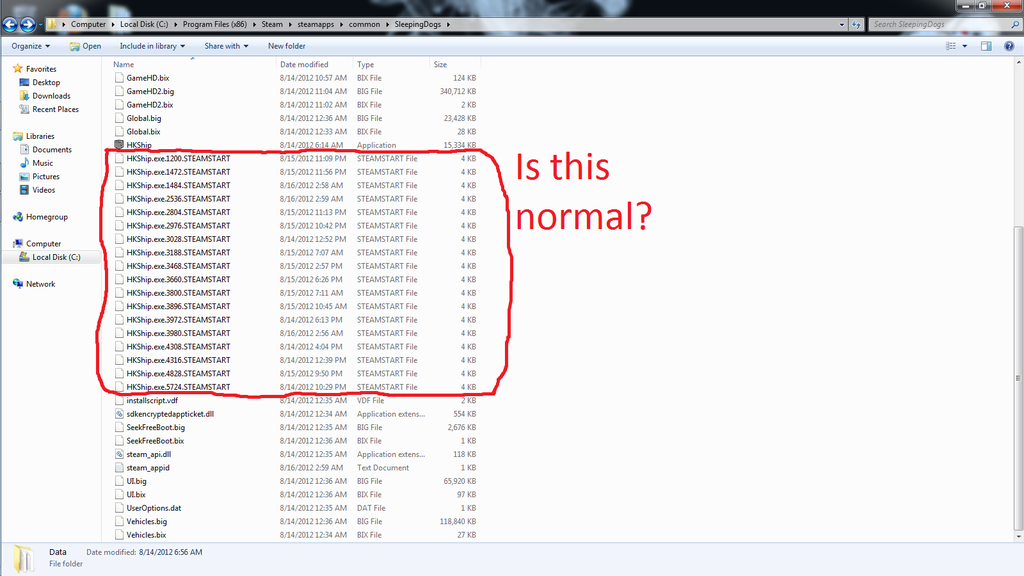Select Computer in navigation pane

tap(43, 244)
